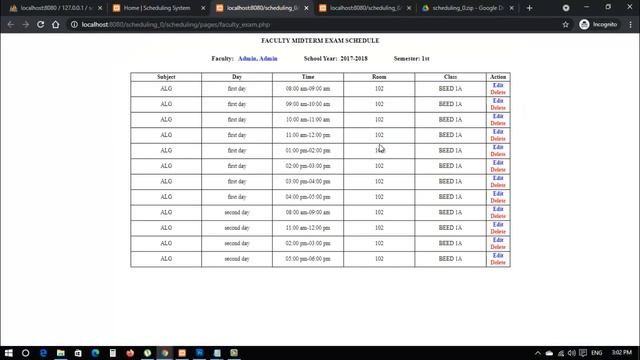Screen dimensions: 640x360
Task: Click the 3:02 PM taskbar clock
Action: [x=622, y=353]
